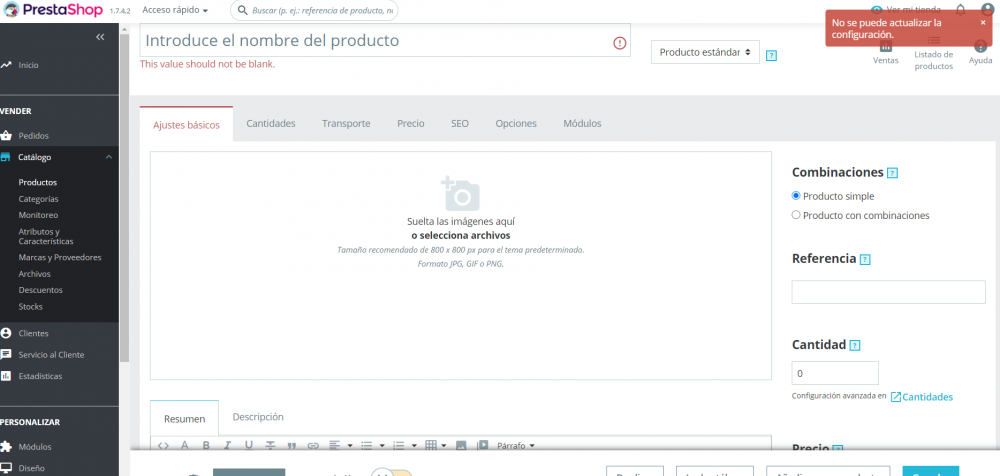This screenshot has height=476, width=1000.
Task: Click the search magnifier icon
Action: tap(242, 10)
